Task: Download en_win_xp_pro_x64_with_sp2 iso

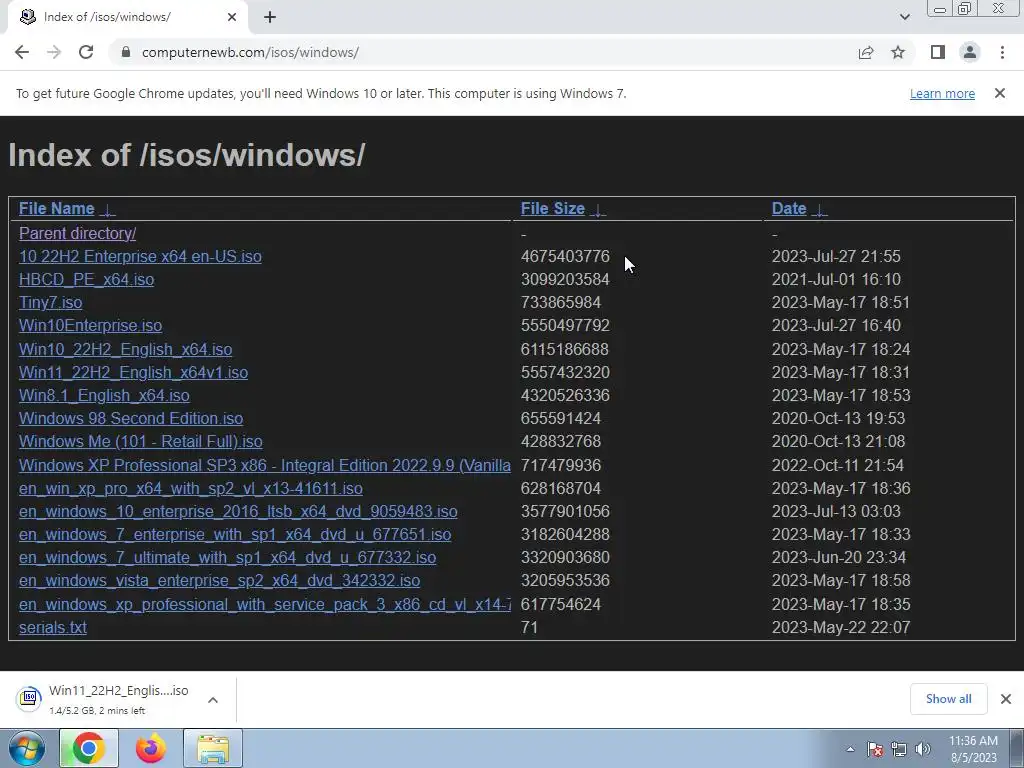Action: (191, 488)
